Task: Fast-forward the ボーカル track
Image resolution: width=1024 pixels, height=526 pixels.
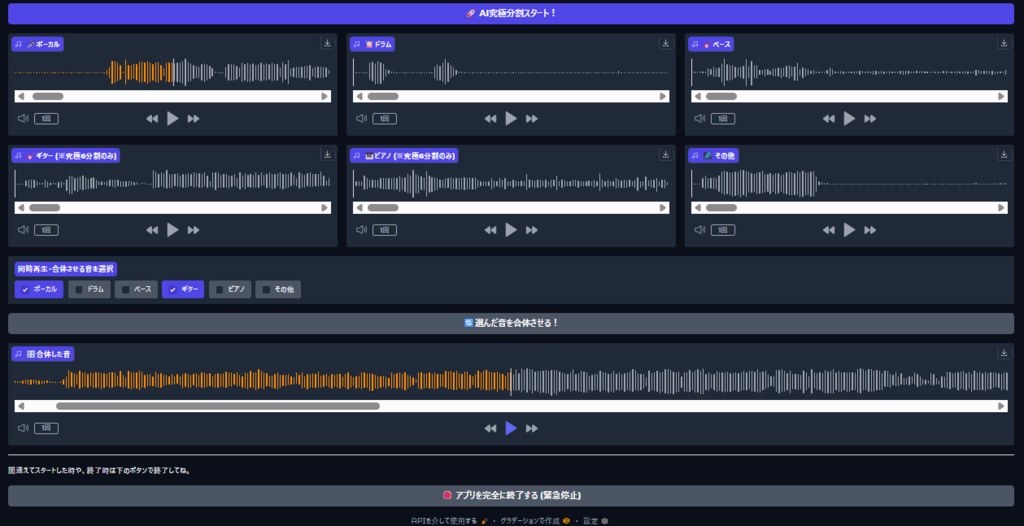Action: [193, 119]
